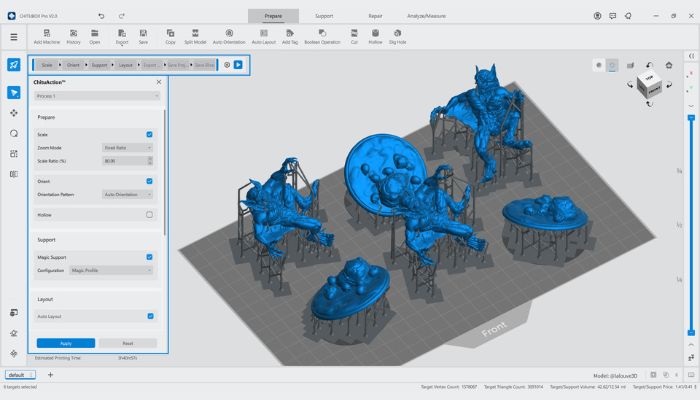Select the scale tool in left sidebar

pos(14,154)
